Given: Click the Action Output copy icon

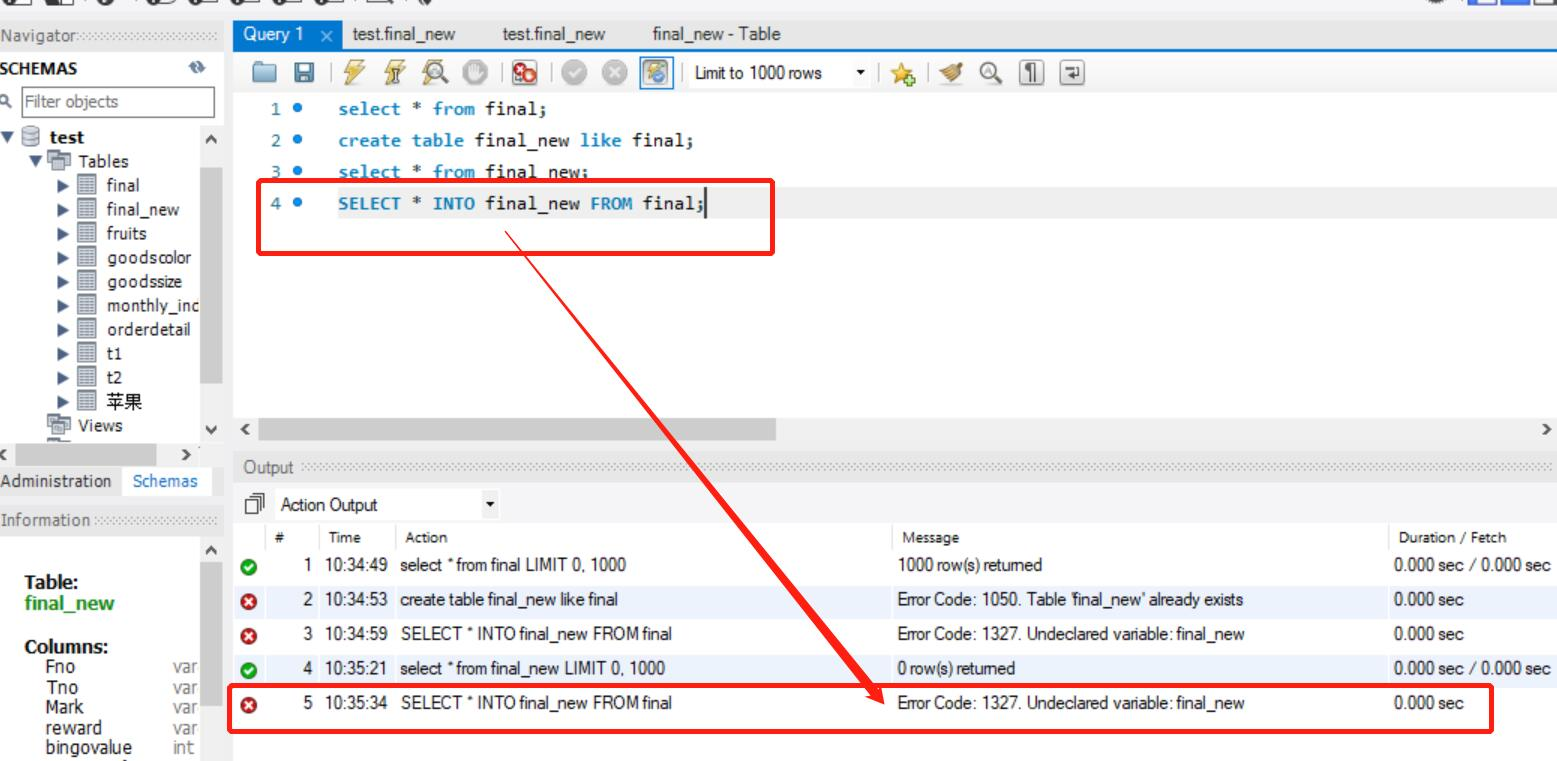Looking at the screenshot, I should tap(256, 505).
